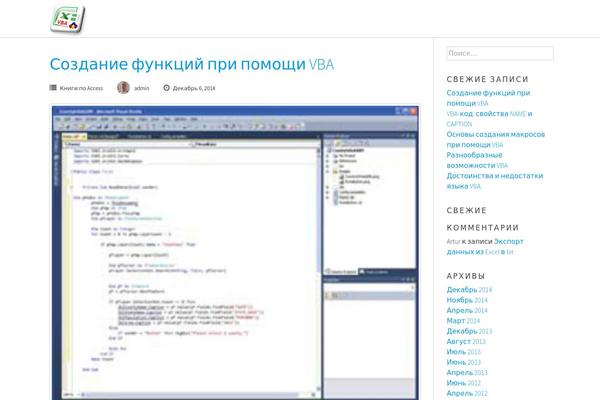
Task: Open 'VBA-код: свойства NAME и CAPTION' post
Action: (x=489, y=119)
